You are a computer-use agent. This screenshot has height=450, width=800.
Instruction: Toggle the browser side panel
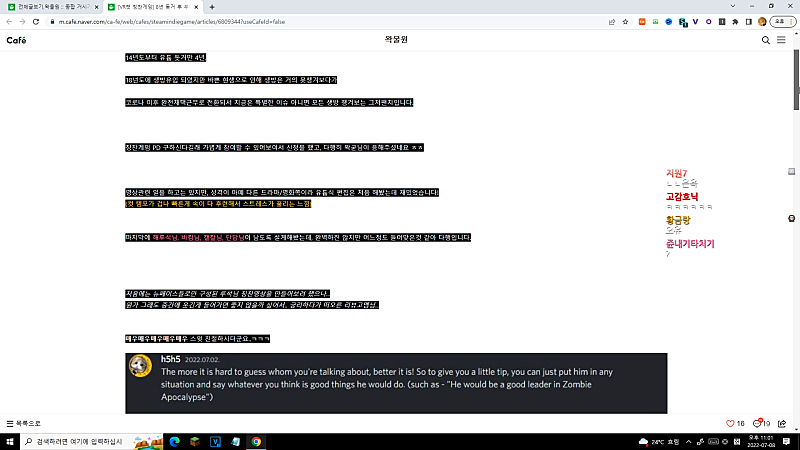[x=748, y=22]
